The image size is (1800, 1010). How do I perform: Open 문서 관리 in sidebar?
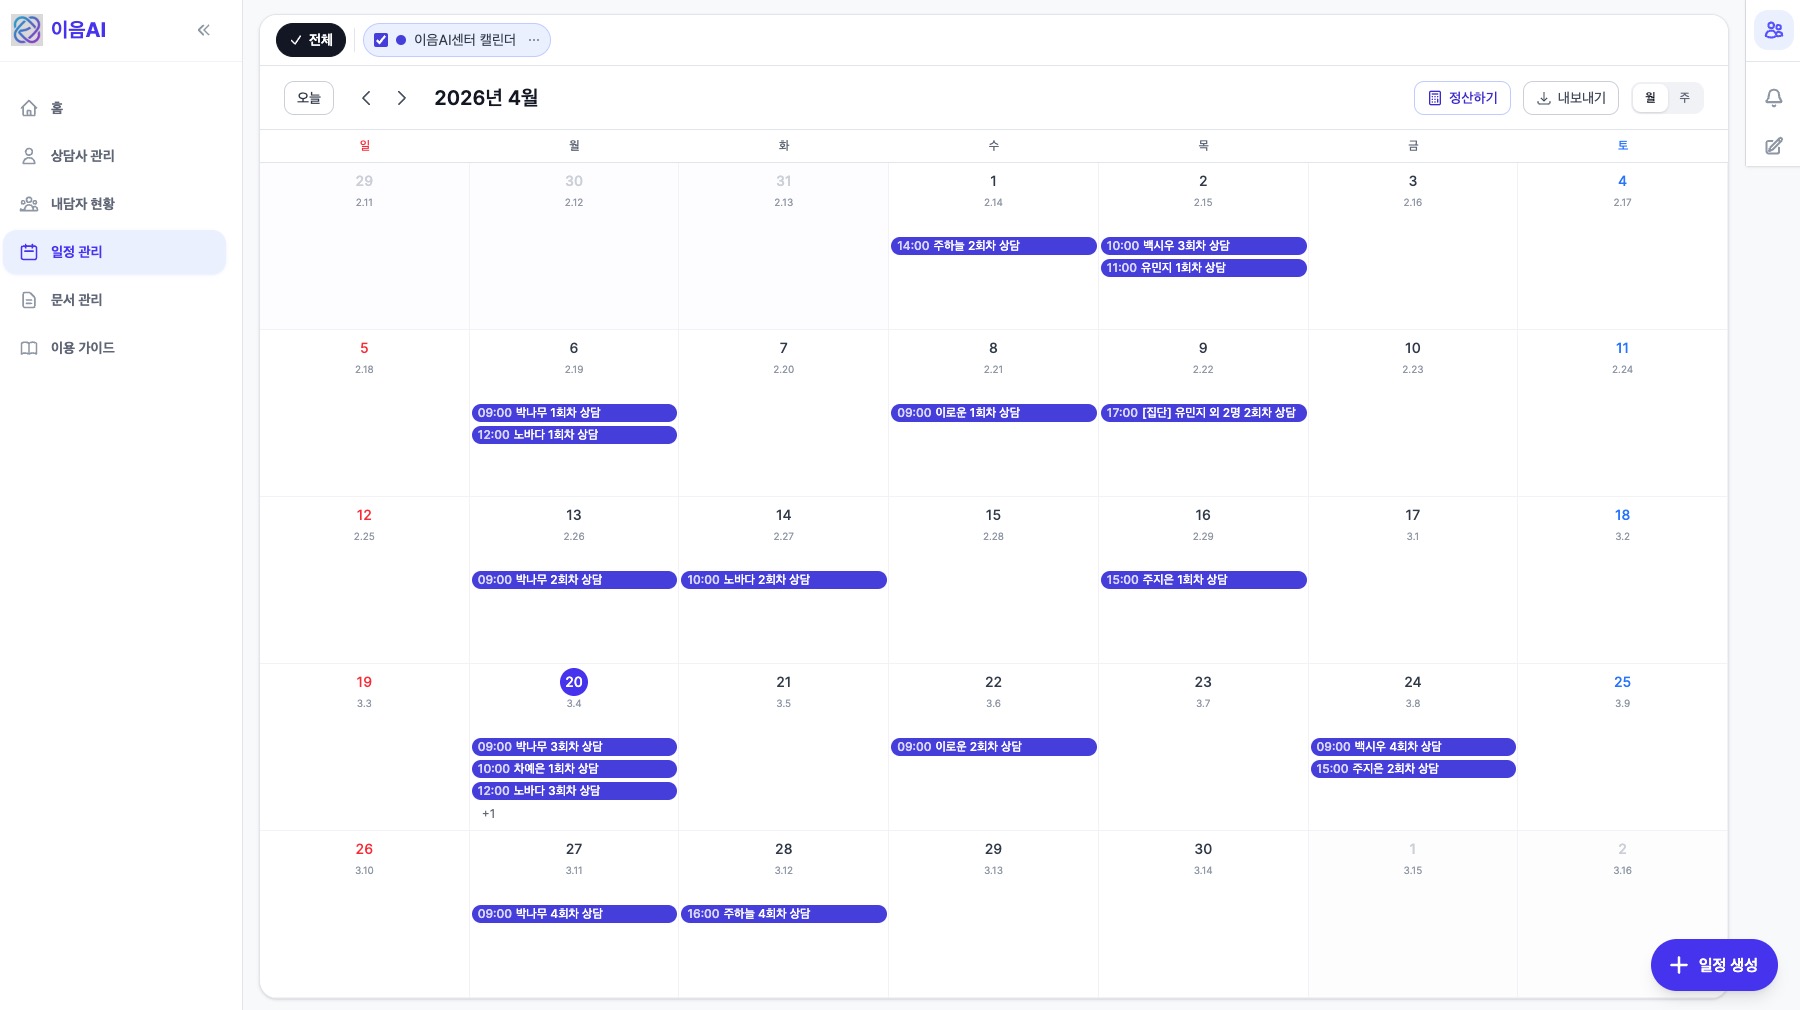click(77, 300)
